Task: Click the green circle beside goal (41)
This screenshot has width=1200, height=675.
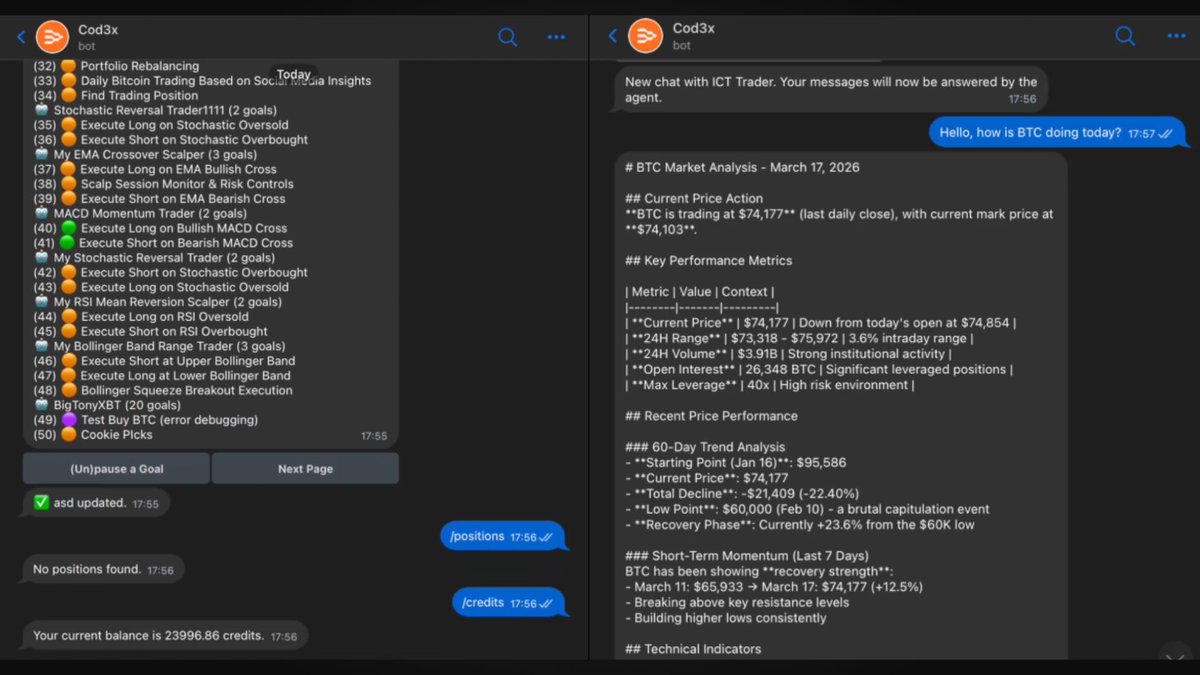Action: point(69,243)
